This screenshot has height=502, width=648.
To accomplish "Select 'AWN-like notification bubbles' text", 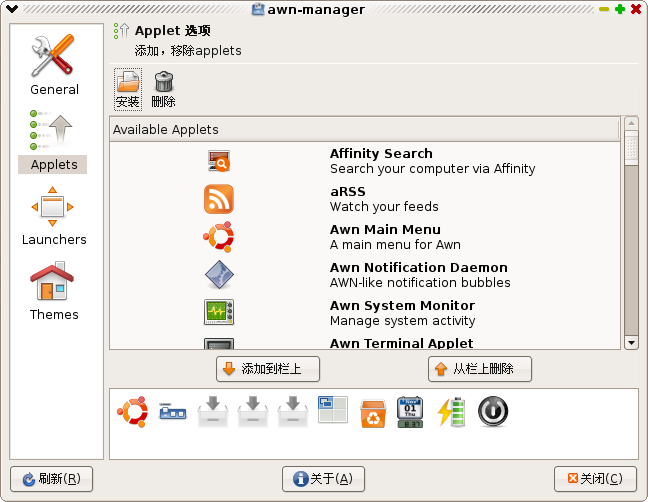I will pyautogui.click(x=420, y=283).
